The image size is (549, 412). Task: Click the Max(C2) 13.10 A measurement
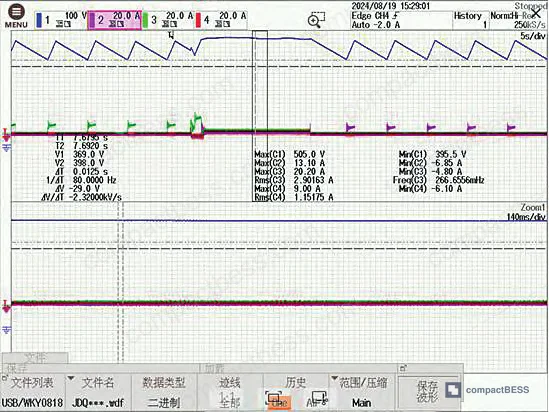click(290, 163)
